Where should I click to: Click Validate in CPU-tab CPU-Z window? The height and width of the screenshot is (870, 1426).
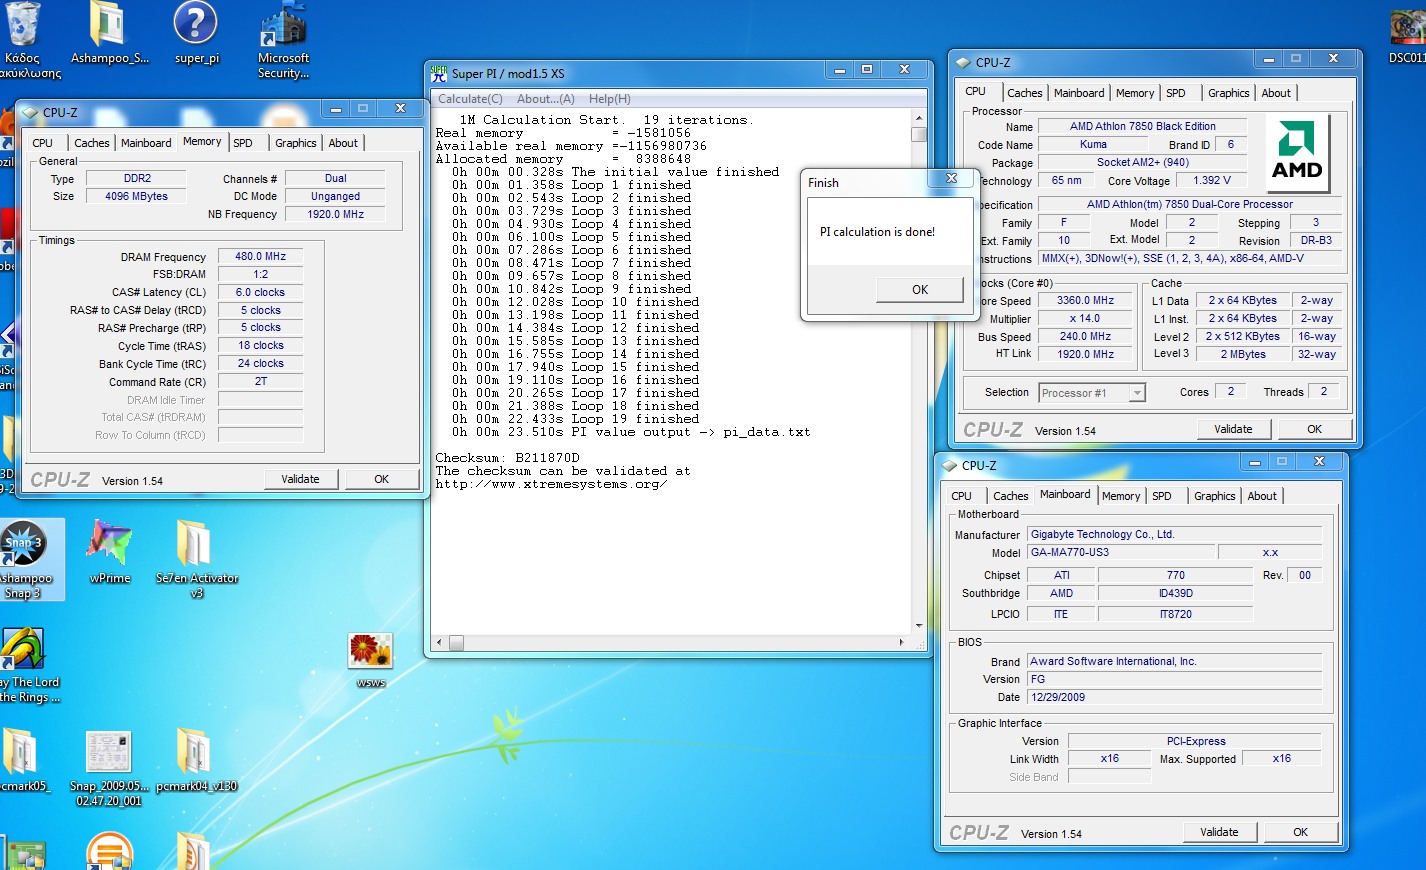click(1233, 429)
